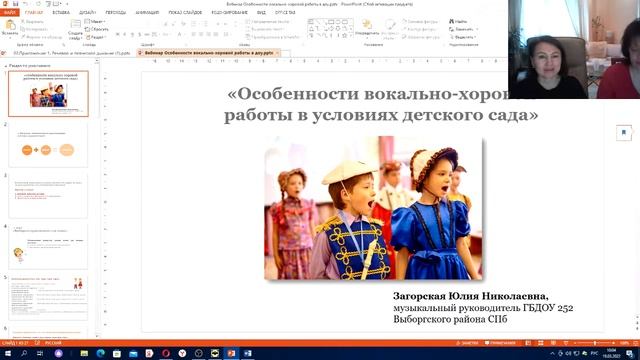Open the OFFICE TAB ribbon tab

tap(285, 13)
